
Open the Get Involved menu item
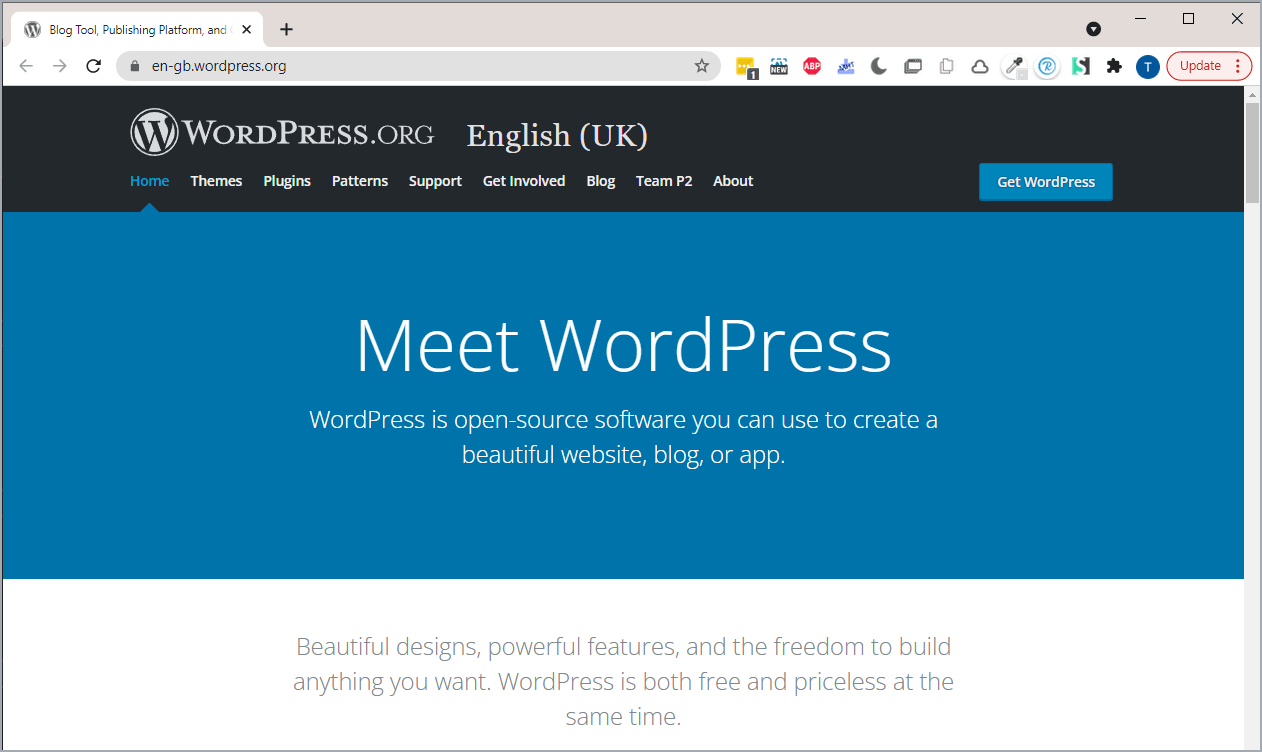point(524,181)
